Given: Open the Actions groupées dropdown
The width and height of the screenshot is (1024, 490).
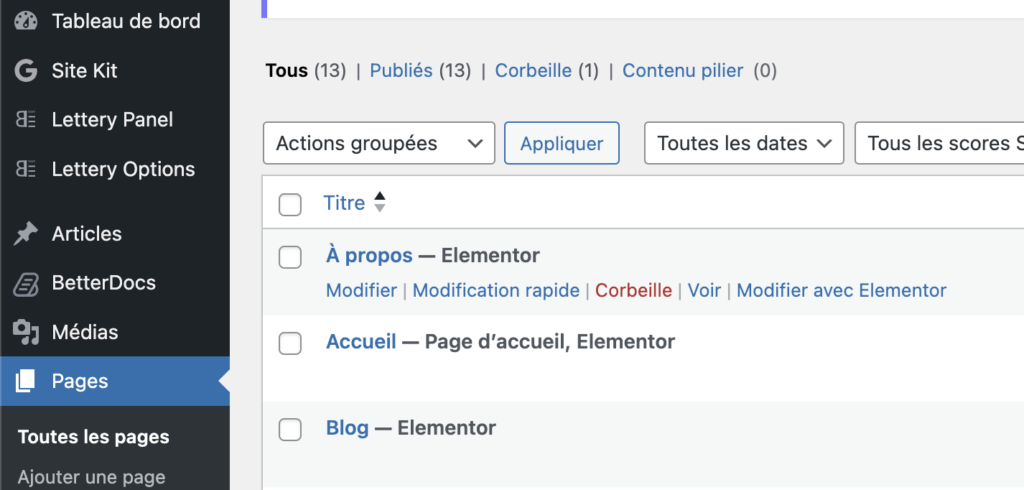Looking at the screenshot, I should (x=378, y=143).
